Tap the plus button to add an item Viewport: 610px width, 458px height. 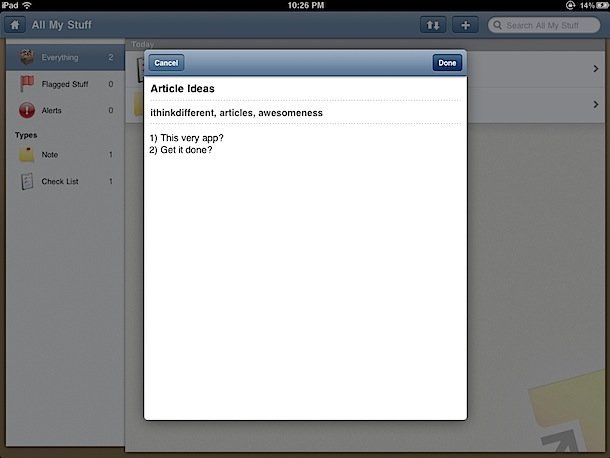[465, 25]
